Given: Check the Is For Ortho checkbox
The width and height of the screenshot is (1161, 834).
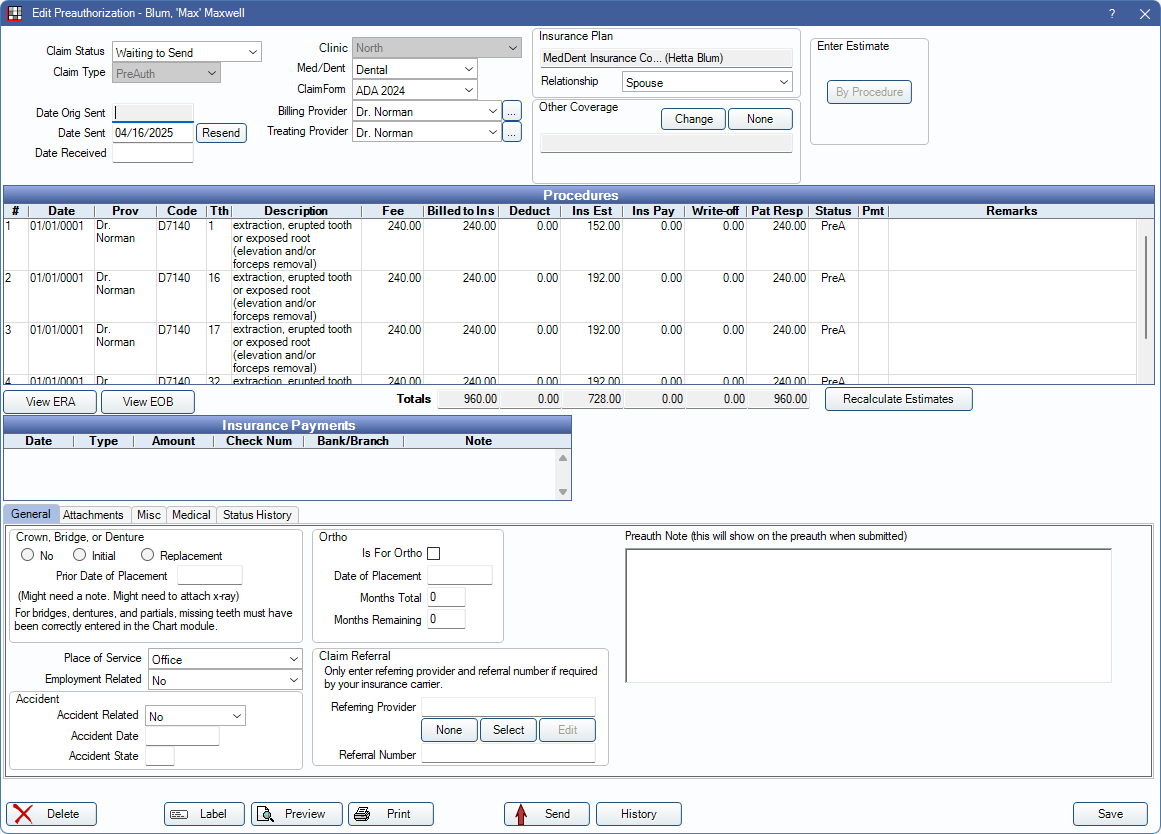Looking at the screenshot, I should [433, 554].
